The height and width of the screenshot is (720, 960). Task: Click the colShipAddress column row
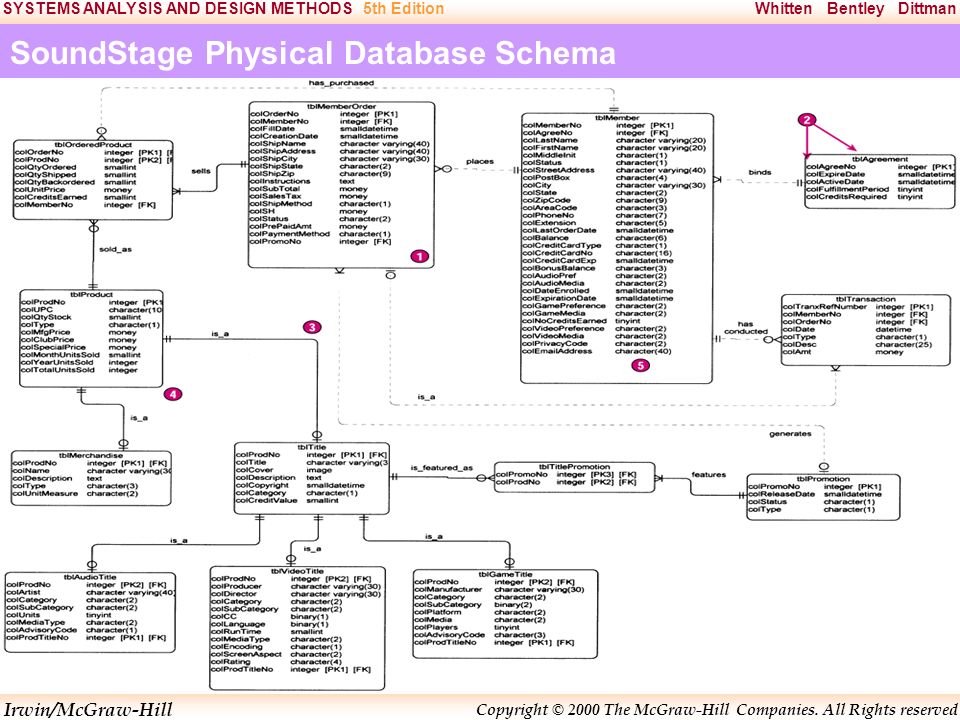click(340, 151)
